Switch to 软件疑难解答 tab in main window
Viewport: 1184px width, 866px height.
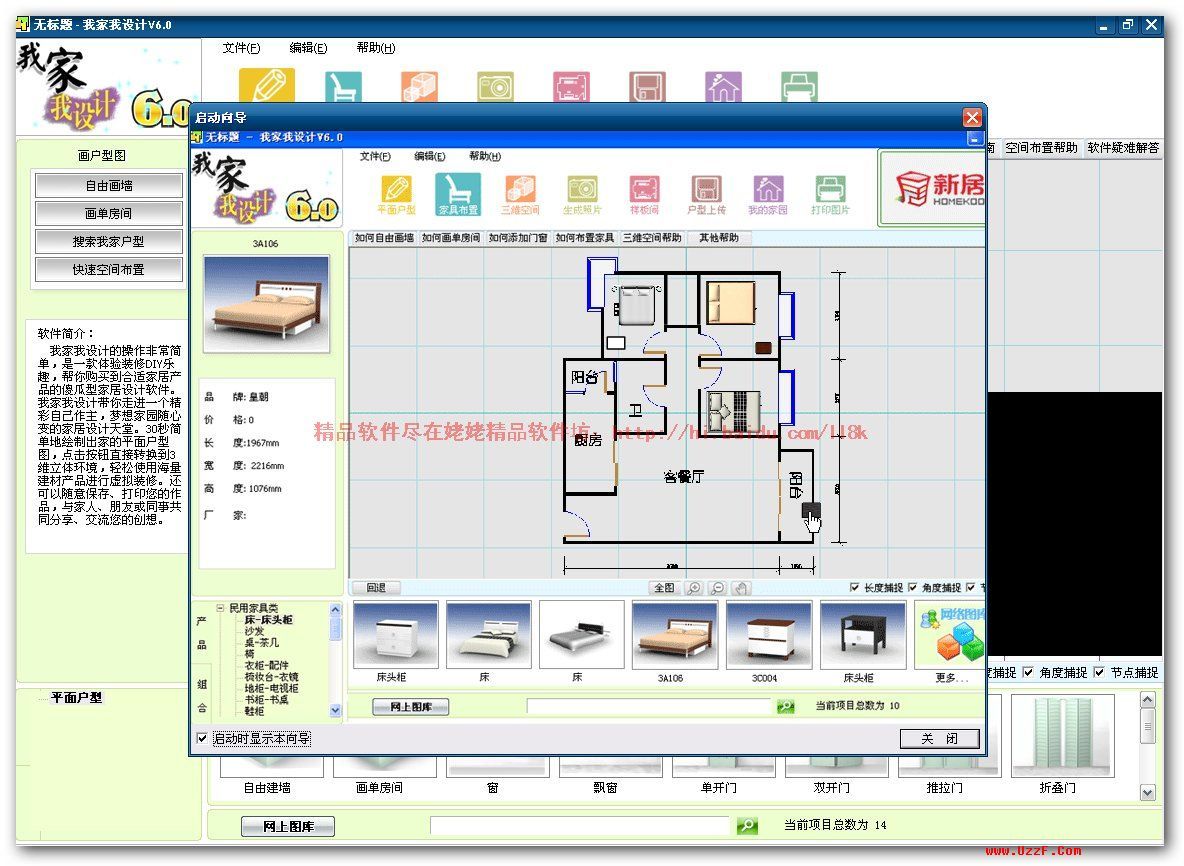(1123, 148)
